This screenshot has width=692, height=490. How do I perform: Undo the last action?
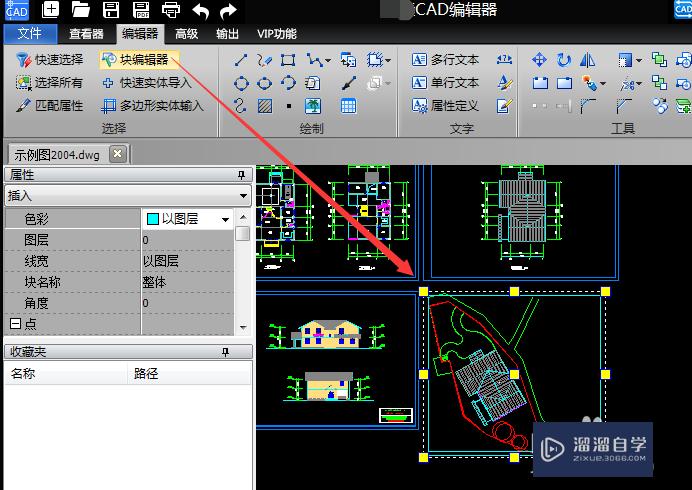(x=201, y=11)
